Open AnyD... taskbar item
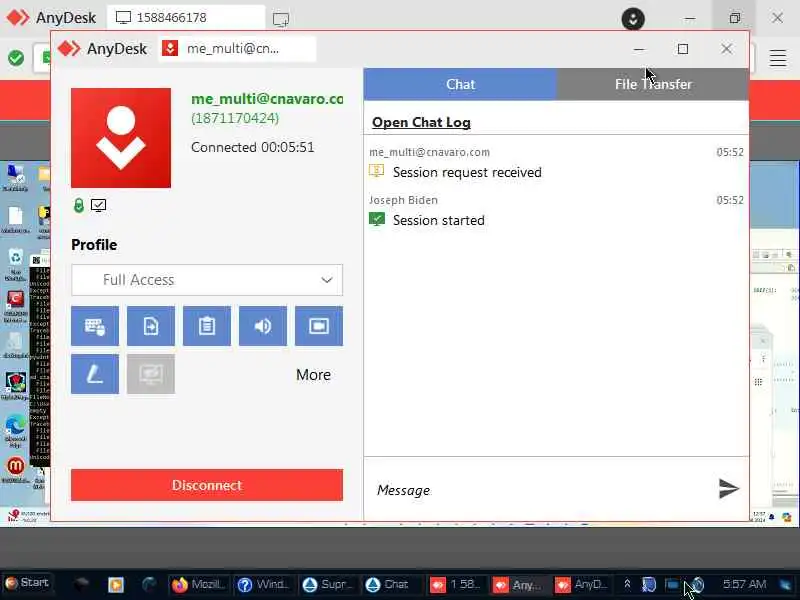 (582, 584)
